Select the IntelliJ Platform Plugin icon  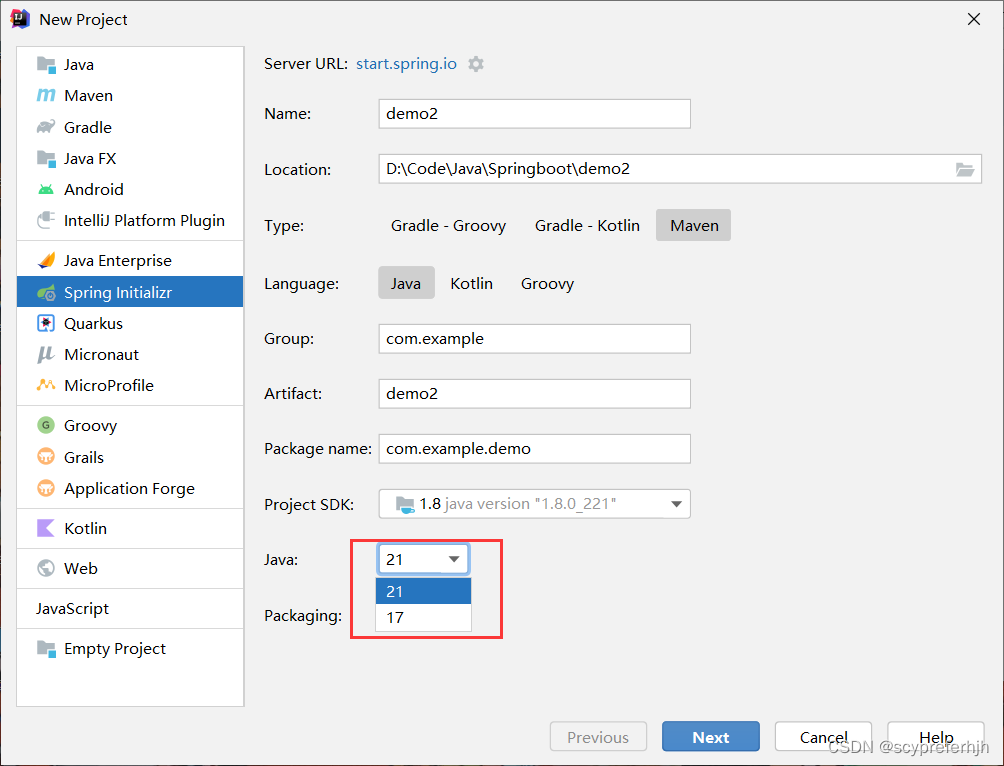46,221
